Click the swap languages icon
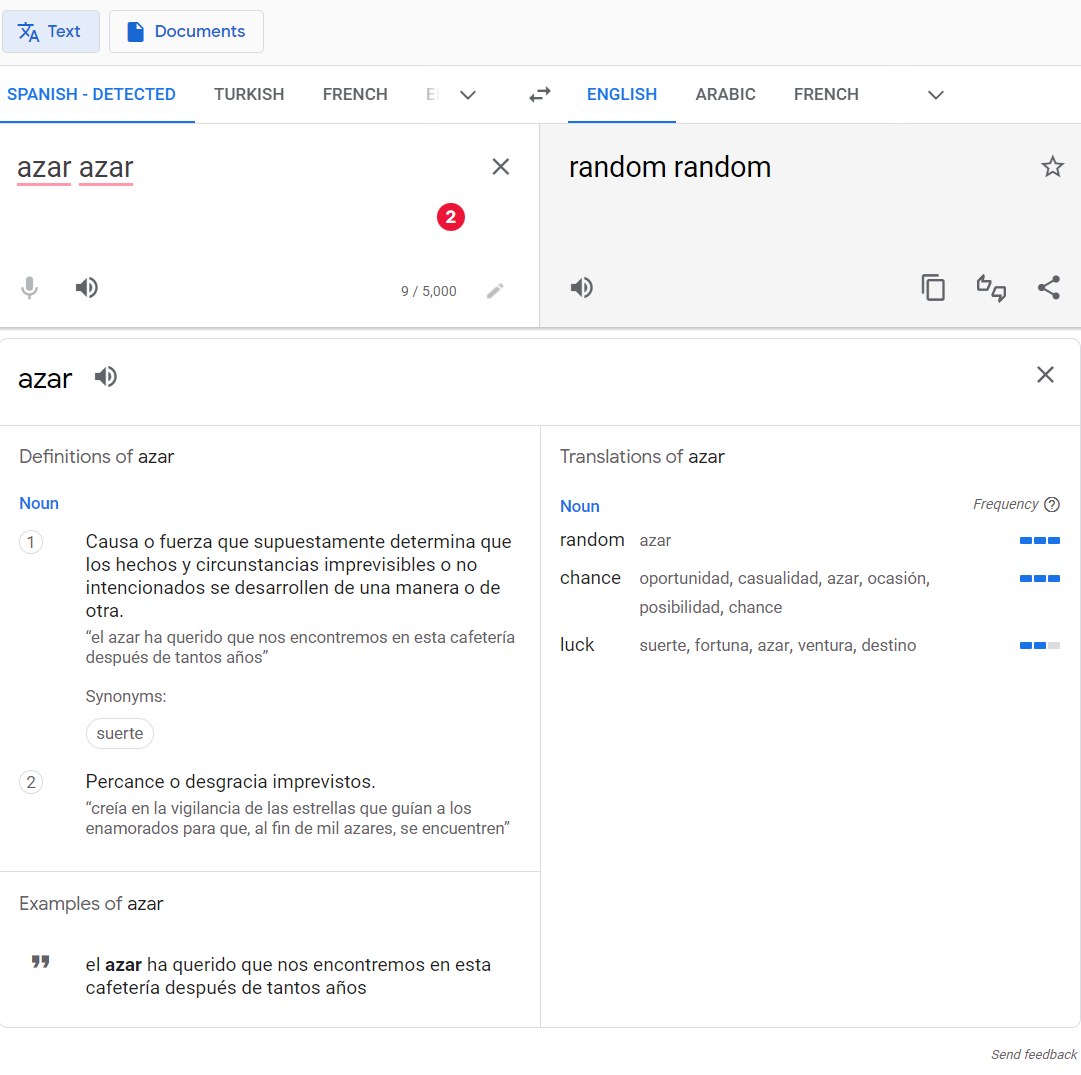This screenshot has width=1081, height=1075. pyautogui.click(x=540, y=95)
